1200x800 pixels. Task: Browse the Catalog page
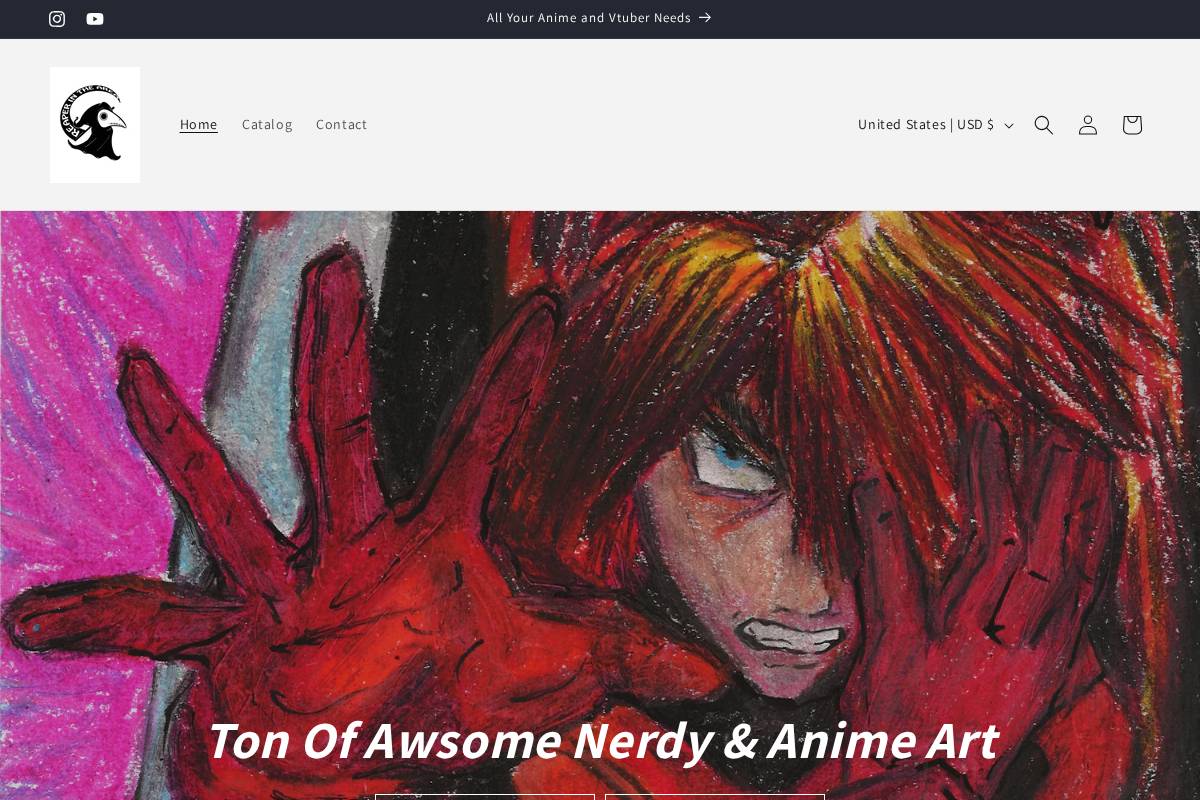pyautogui.click(x=267, y=124)
